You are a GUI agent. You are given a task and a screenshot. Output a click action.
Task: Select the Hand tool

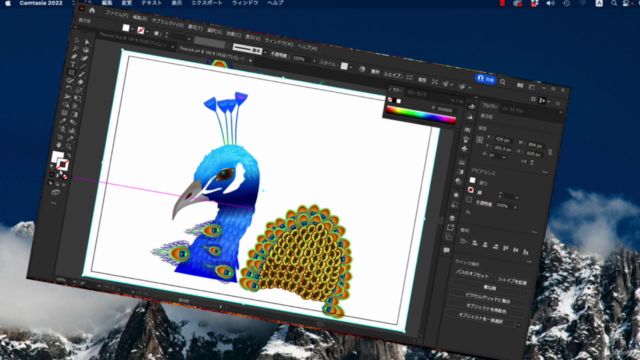tap(59, 144)
